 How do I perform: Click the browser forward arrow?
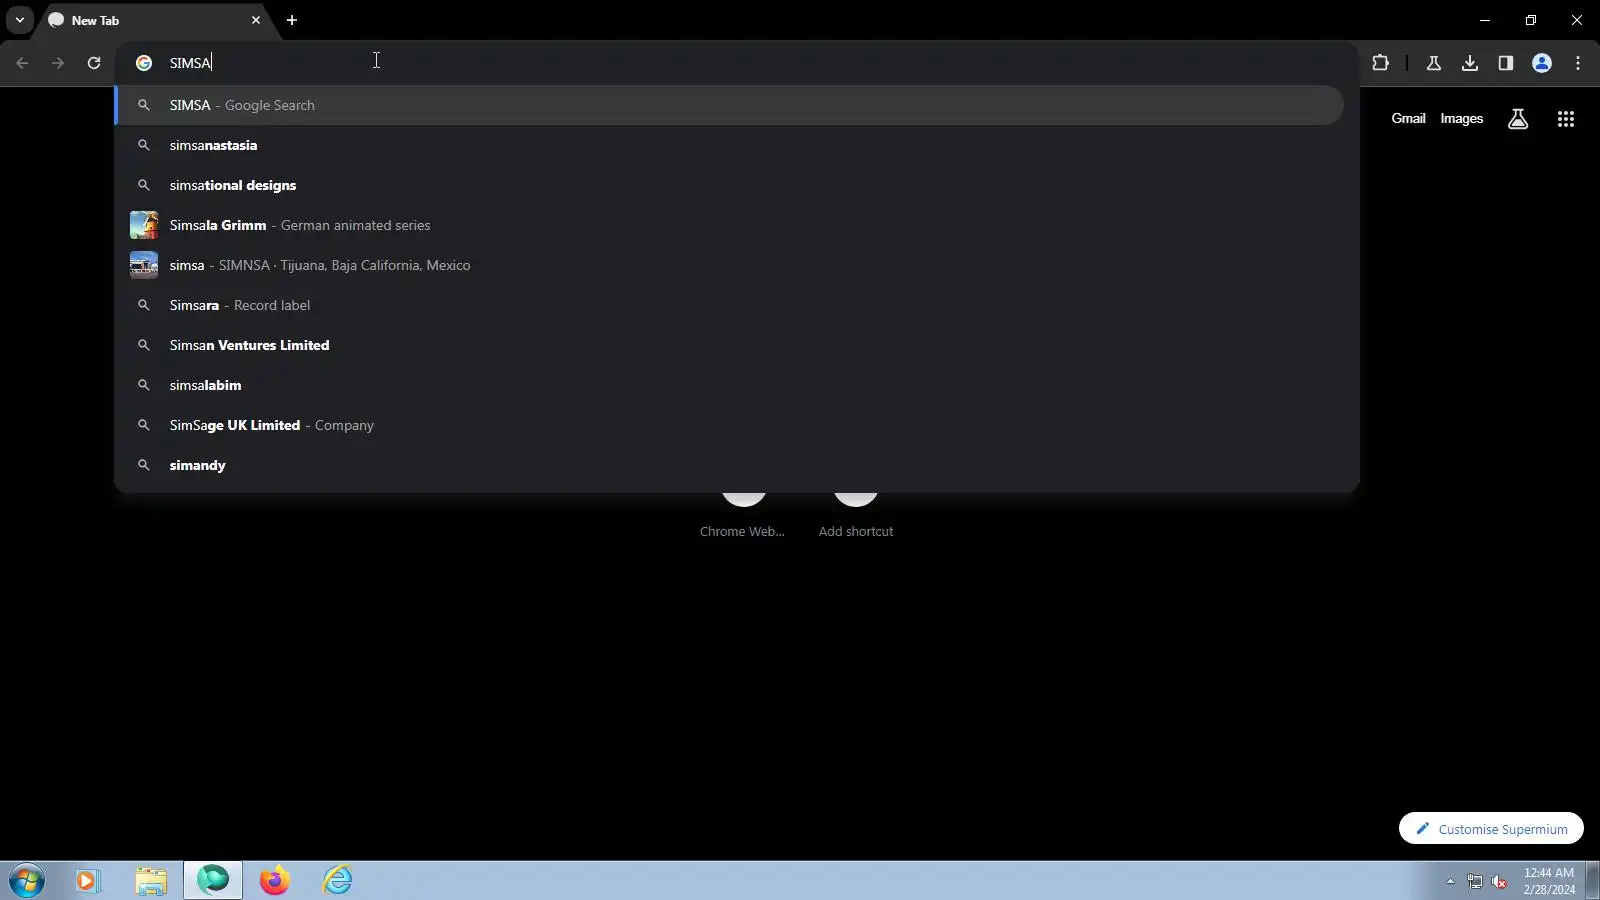pos(58,63)
